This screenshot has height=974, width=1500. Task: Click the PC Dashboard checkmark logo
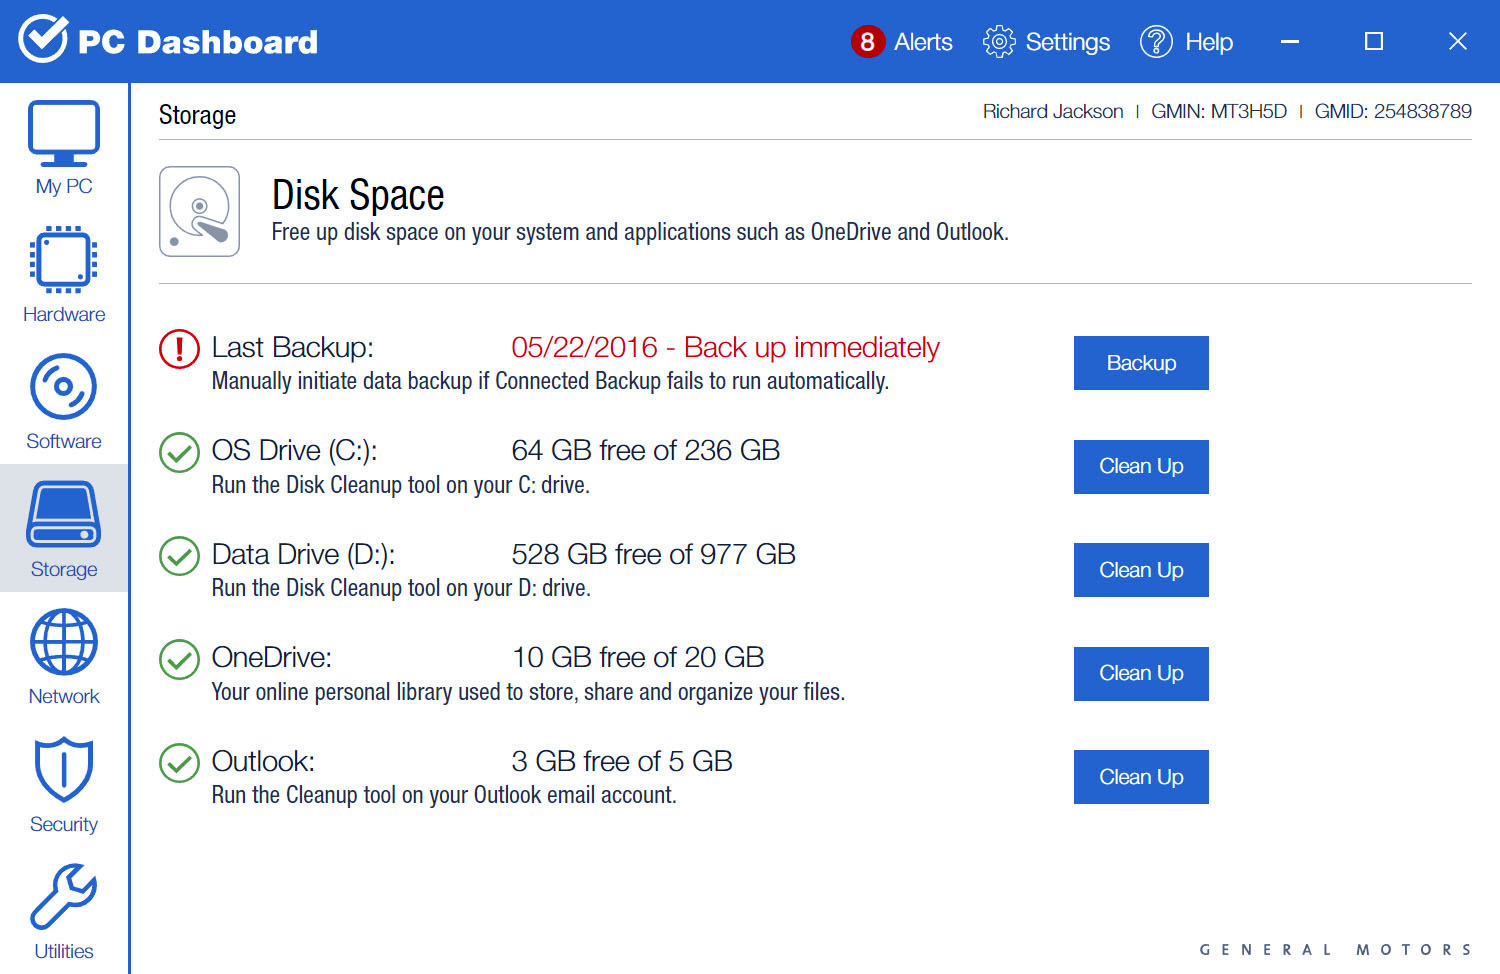(x=43, y=40)
